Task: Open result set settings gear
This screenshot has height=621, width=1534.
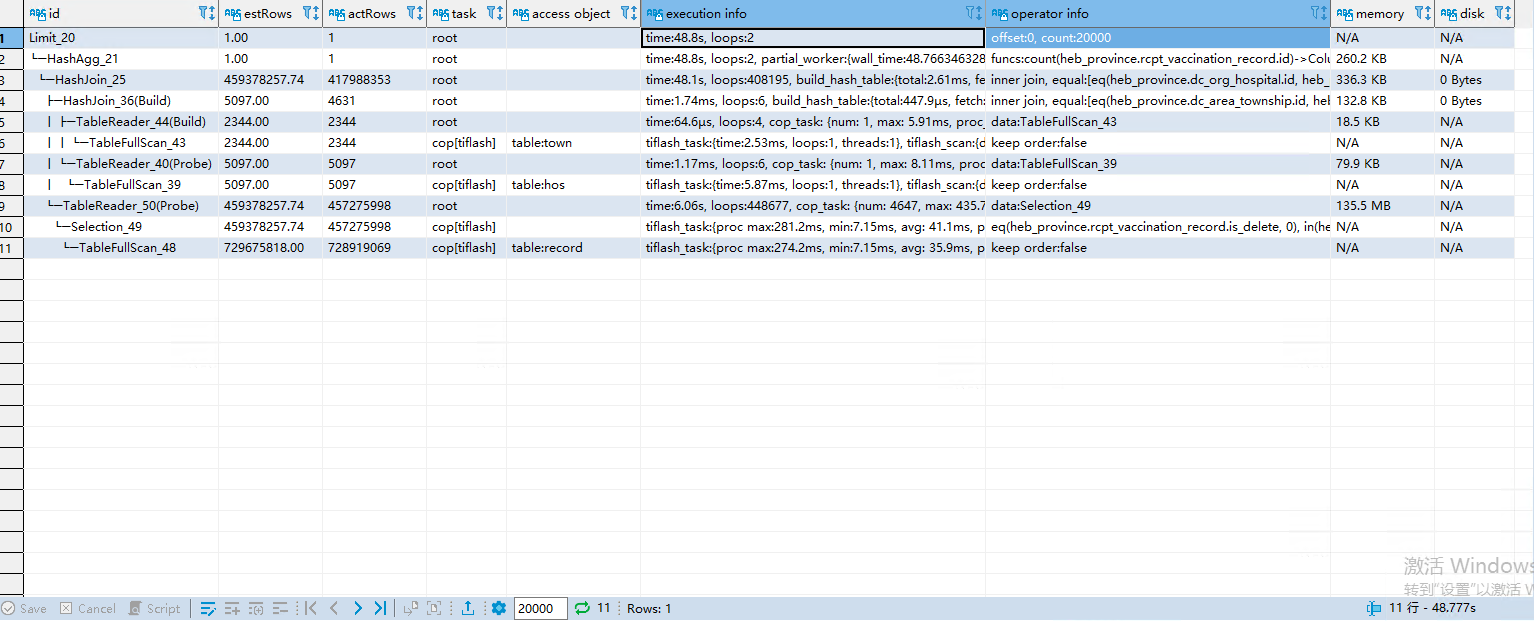Action: coord(498,608)
